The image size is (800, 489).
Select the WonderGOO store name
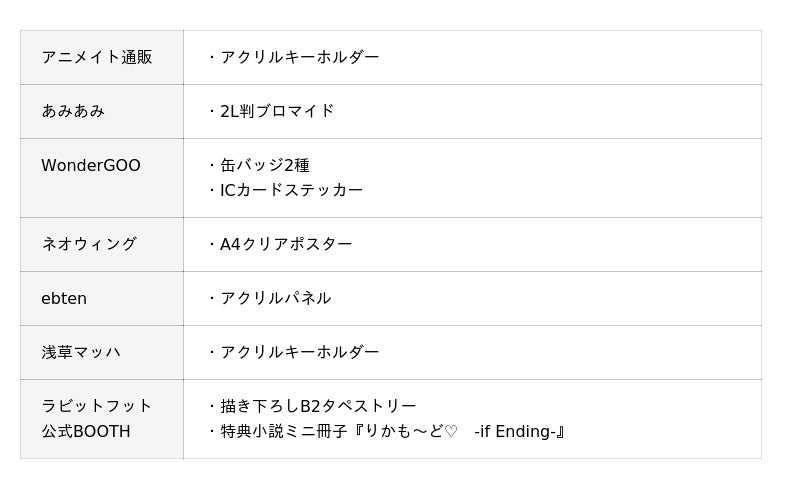[91, 165]
